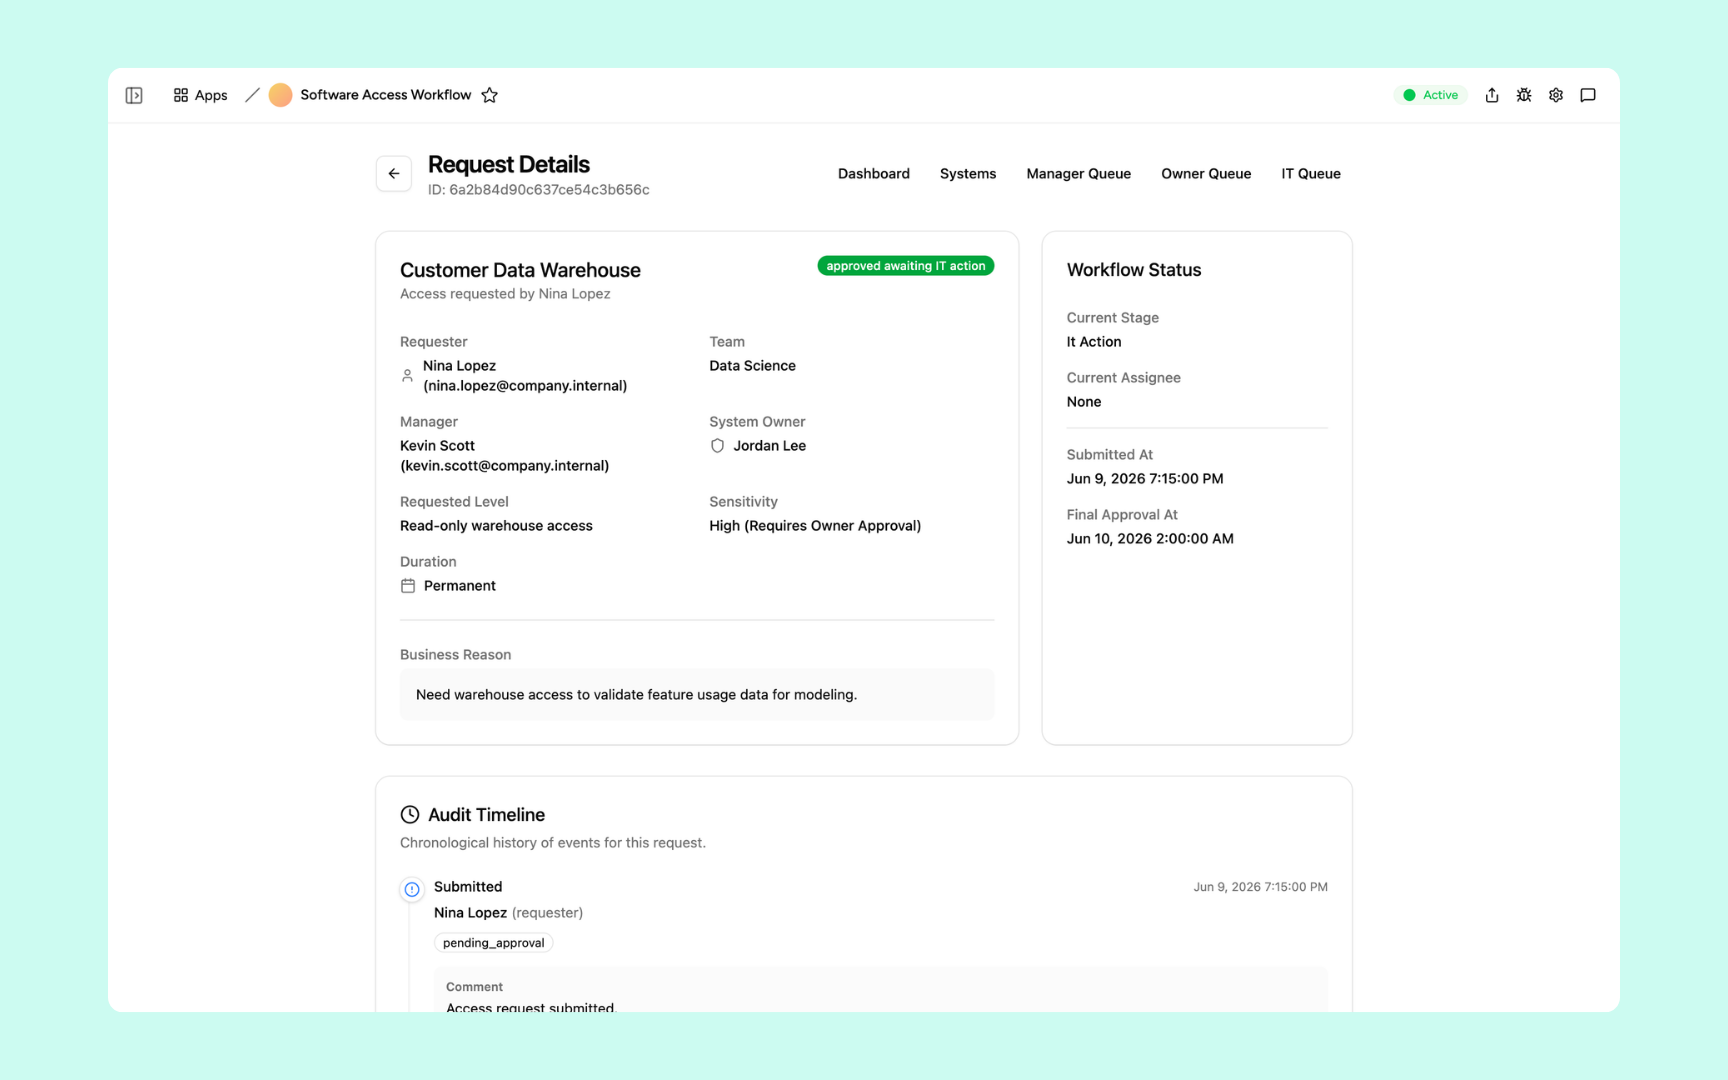Open the Apps grid icon
Viewport: 1728px width, 1080px height.
181,95
